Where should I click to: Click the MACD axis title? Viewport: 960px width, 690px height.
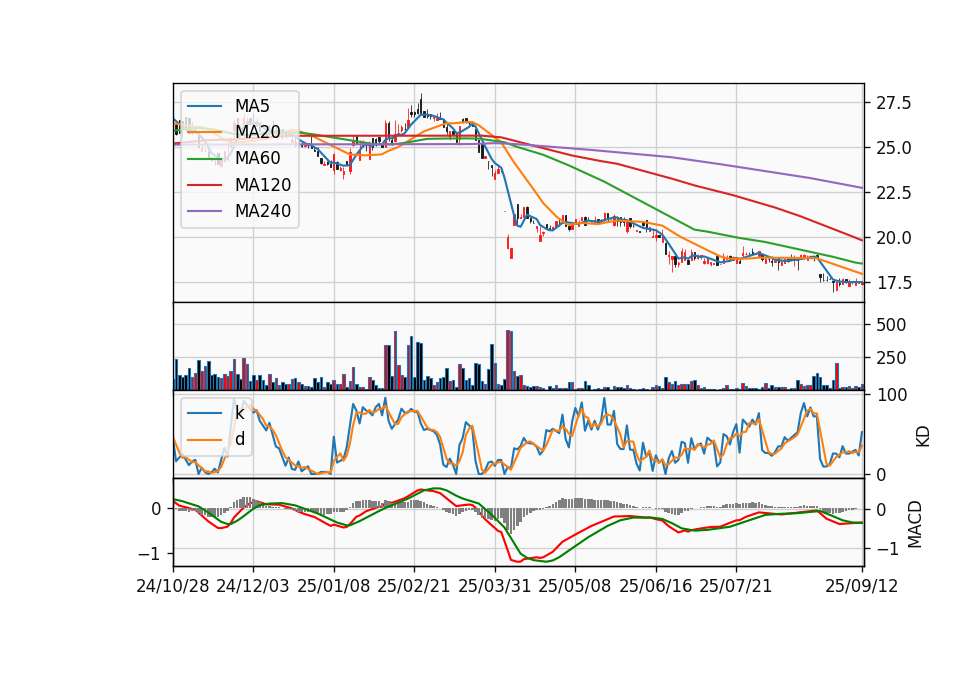click(915, 524)
